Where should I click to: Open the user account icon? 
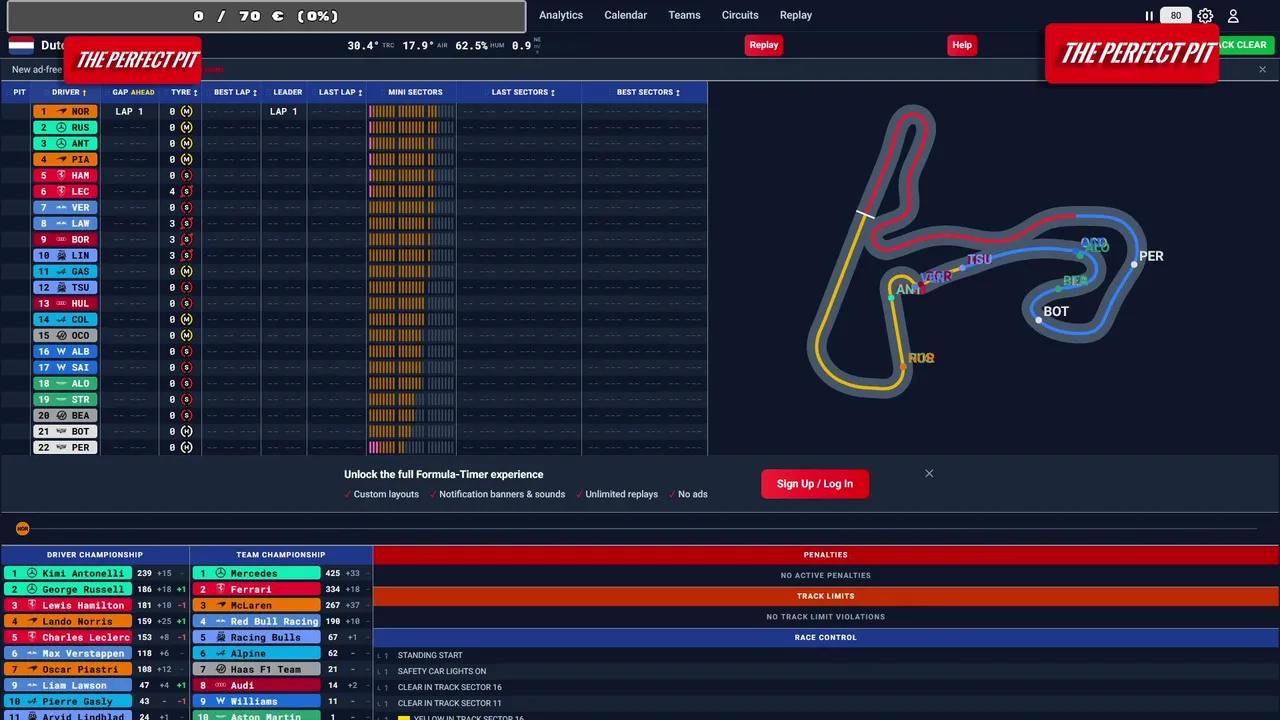[x=1233, y=16]
